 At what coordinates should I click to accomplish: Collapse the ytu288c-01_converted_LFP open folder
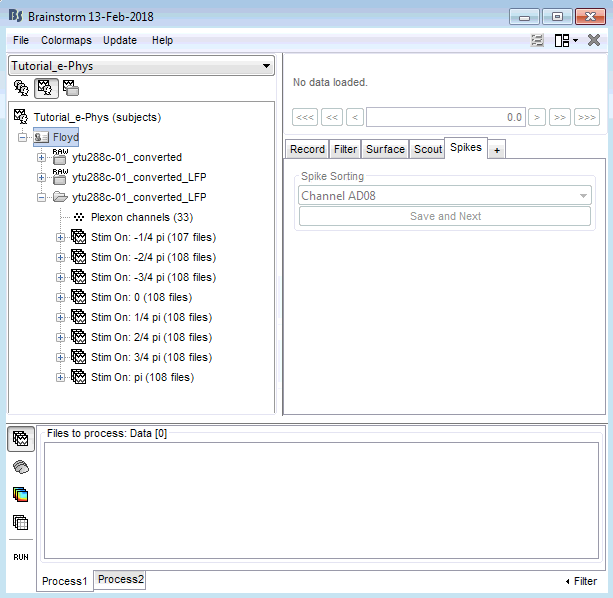tap(42, 197)
